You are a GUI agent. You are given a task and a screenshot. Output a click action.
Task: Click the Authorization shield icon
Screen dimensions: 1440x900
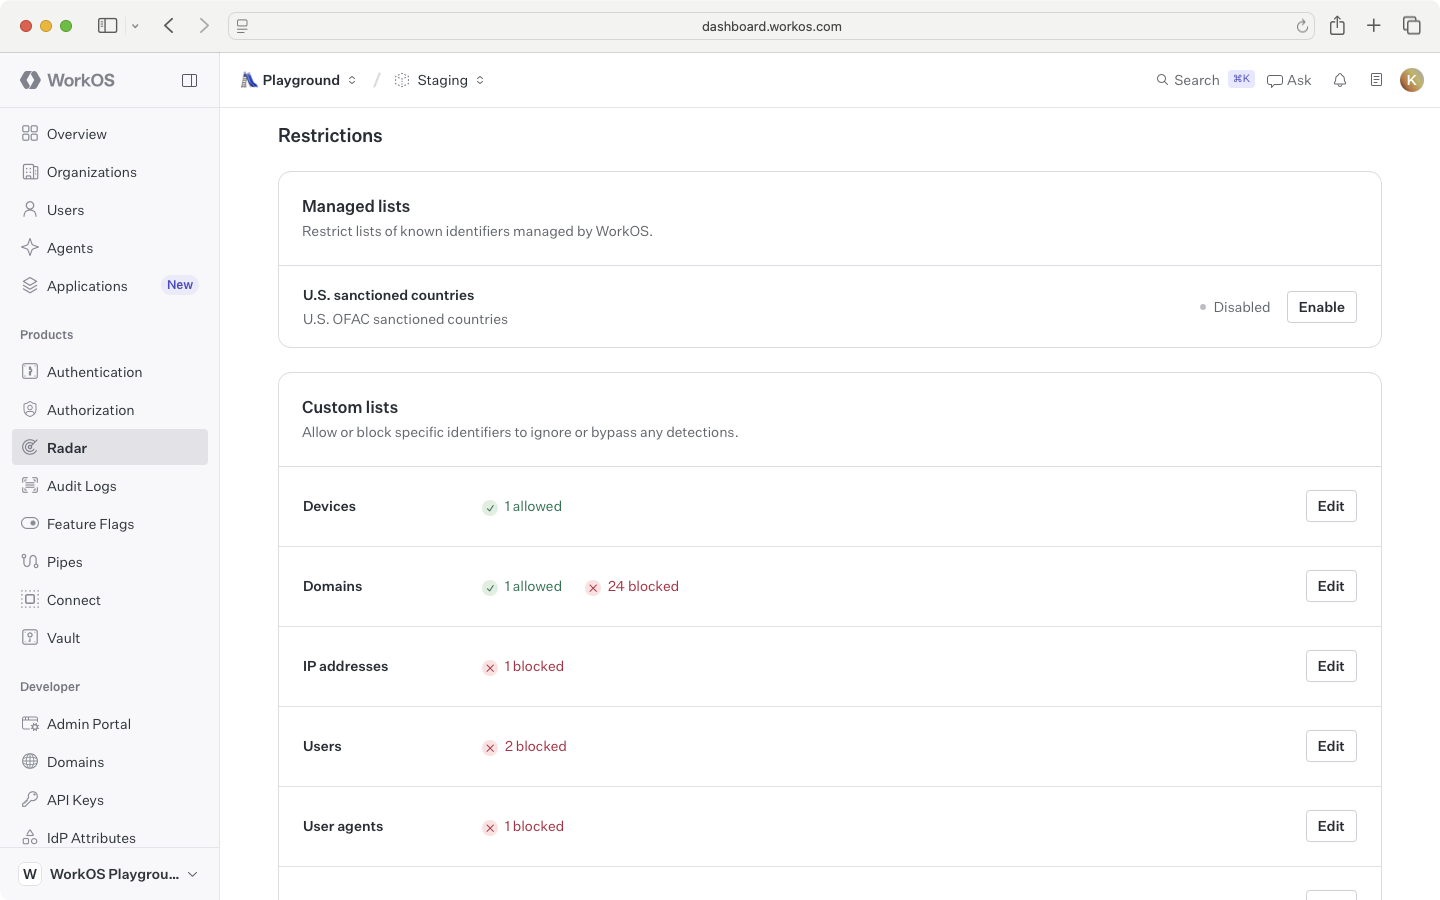point(30,410)
